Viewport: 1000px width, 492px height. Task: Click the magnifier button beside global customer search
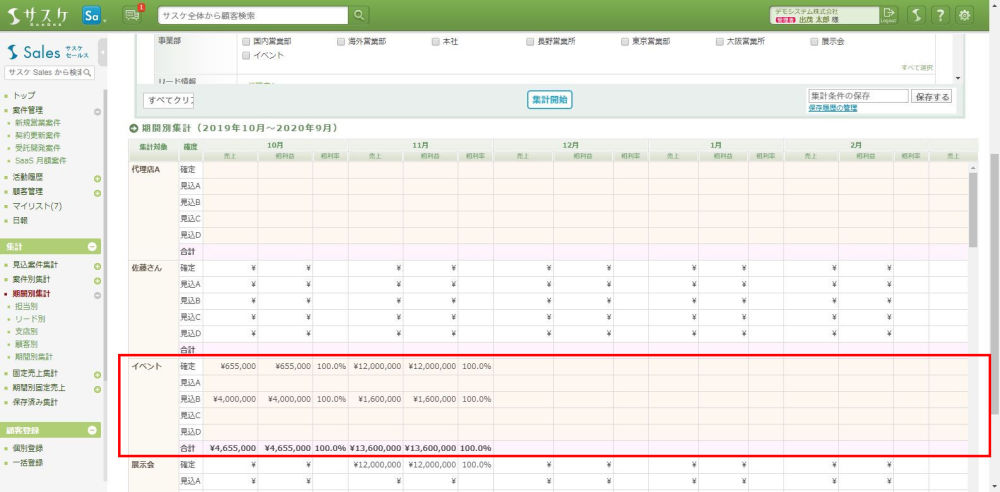click(x=360, y=15)
